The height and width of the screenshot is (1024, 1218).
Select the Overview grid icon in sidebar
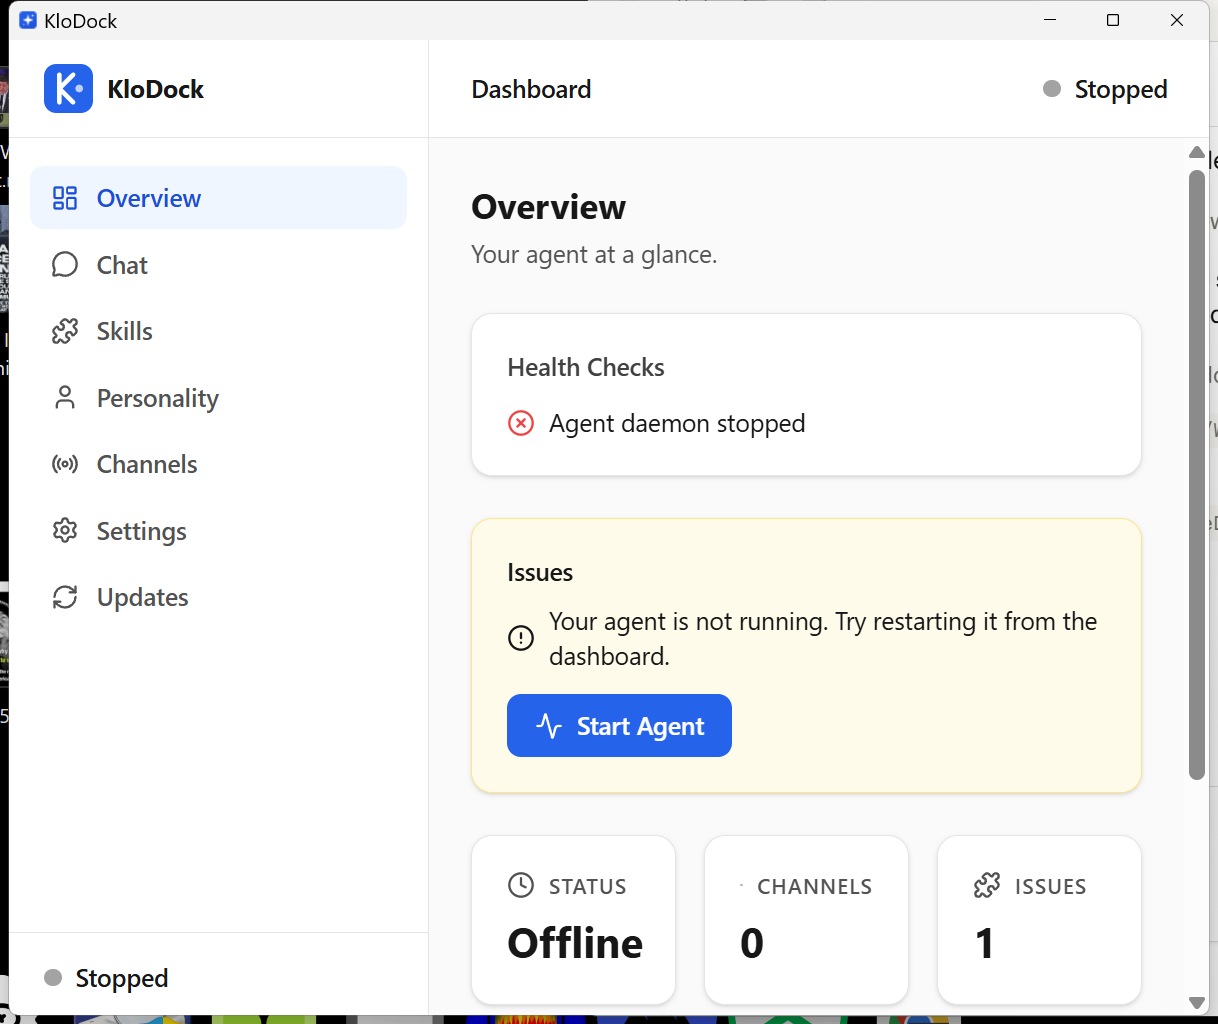64,198
